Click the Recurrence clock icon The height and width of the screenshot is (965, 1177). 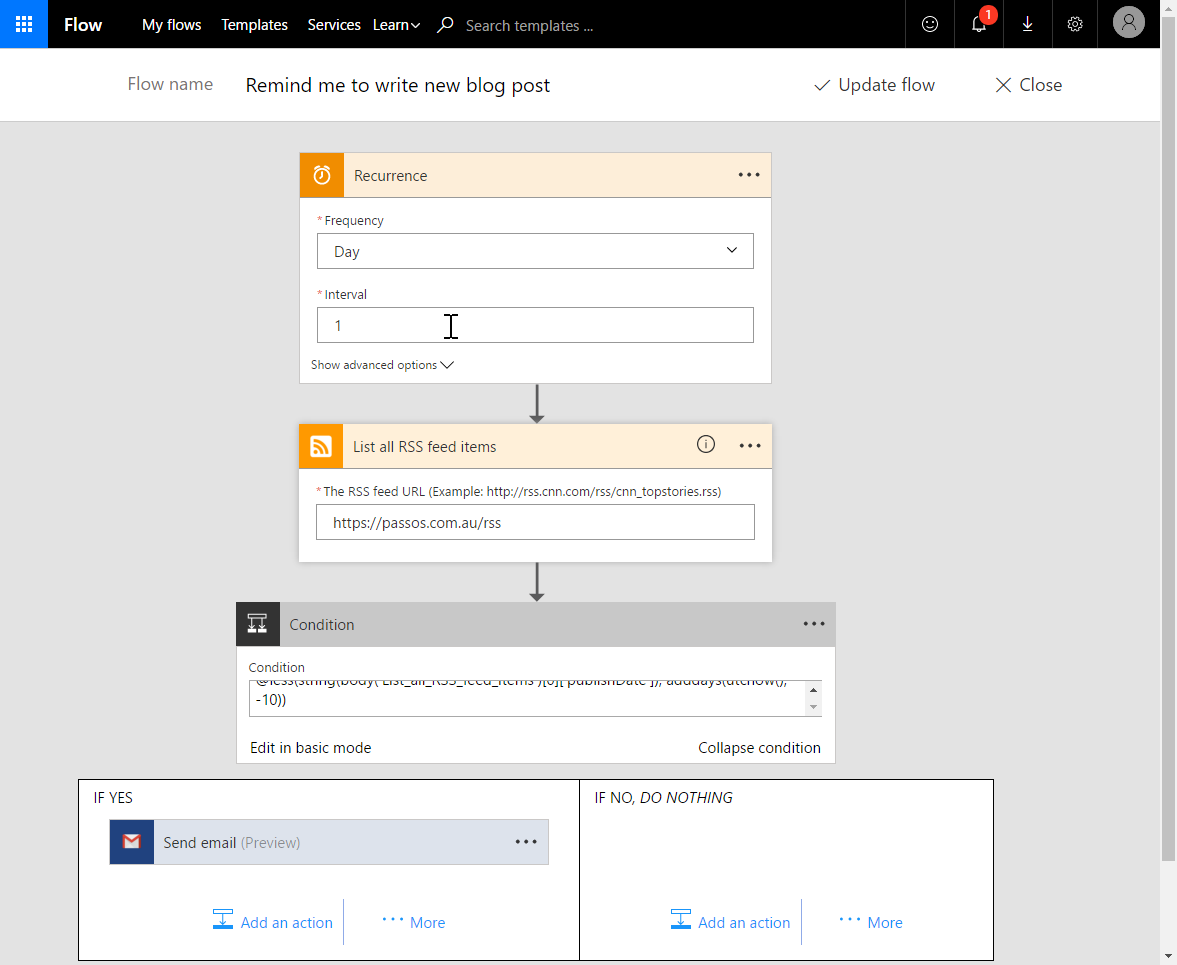322,175
